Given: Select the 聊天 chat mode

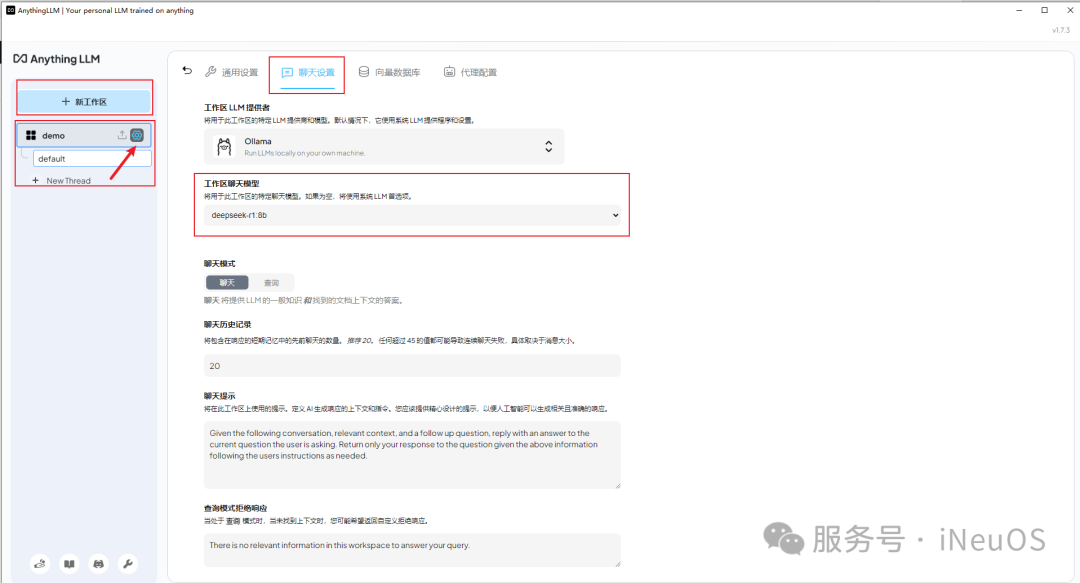Looking at the screenshot, I should [x=227, y=283].
